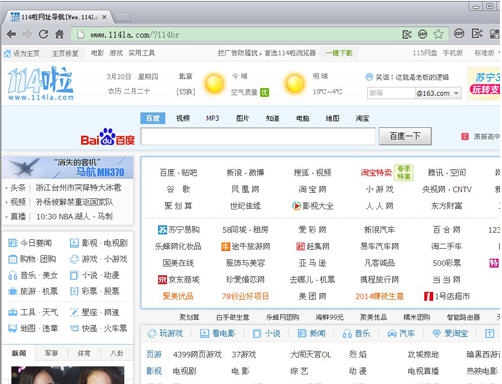
Task: Click the Baidu search input field
Action: coord(258,136)
